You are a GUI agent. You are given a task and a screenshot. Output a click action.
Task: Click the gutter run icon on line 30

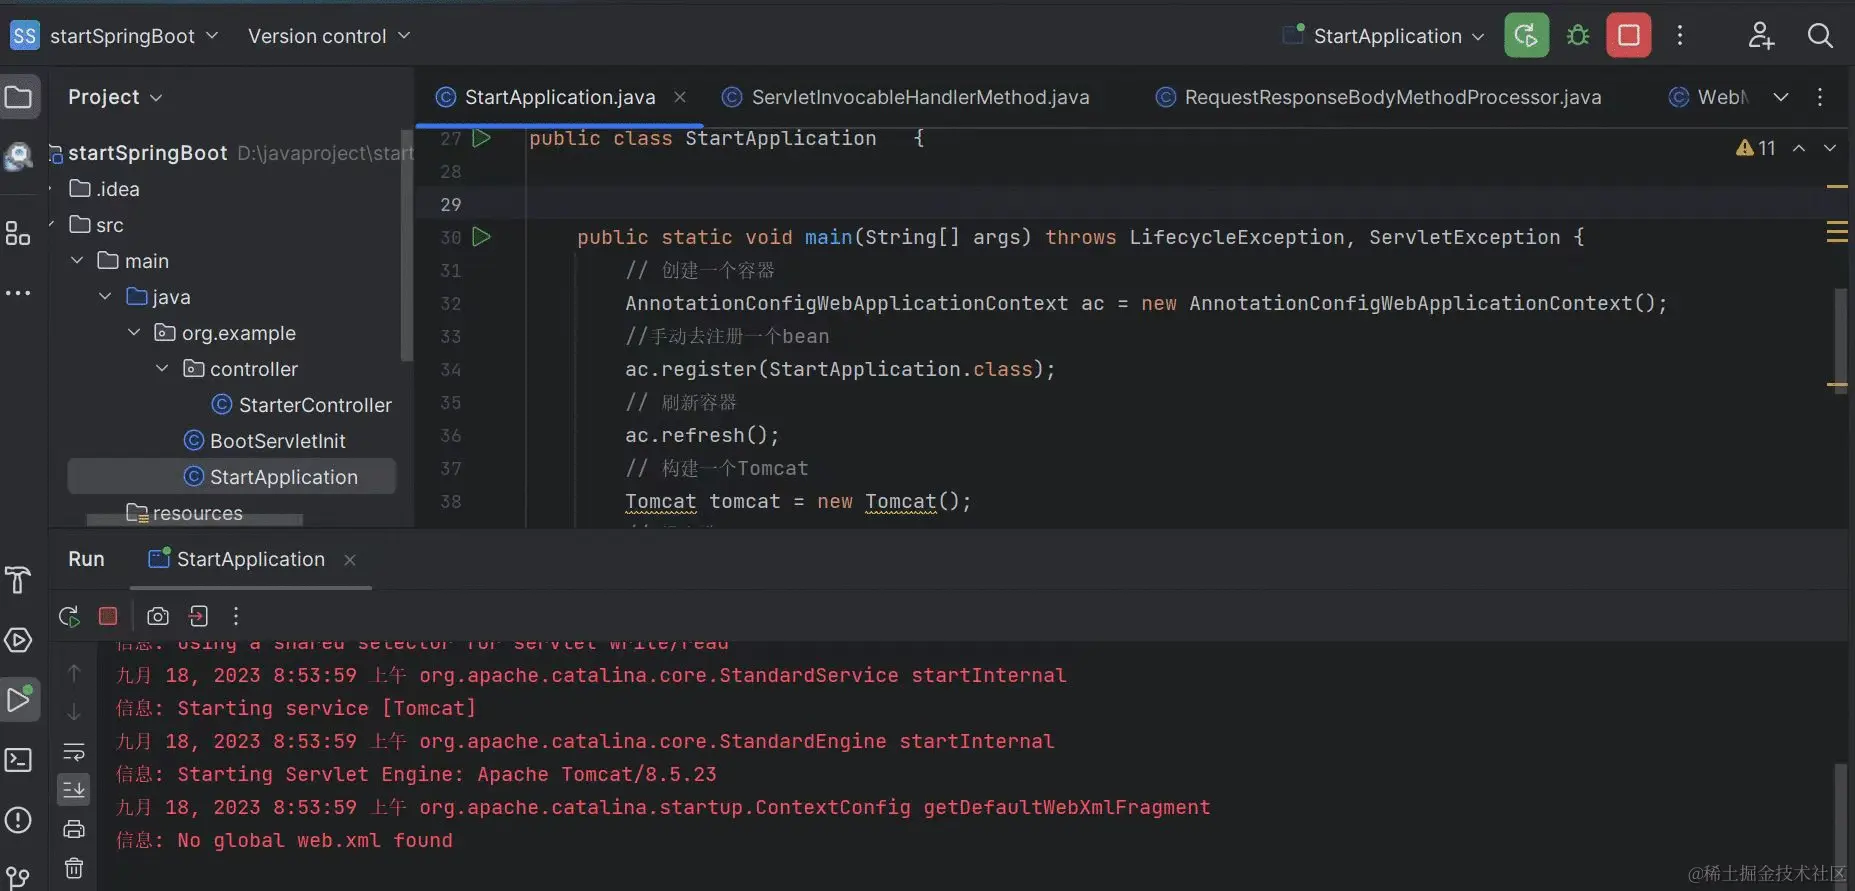(x=481, y=237)
